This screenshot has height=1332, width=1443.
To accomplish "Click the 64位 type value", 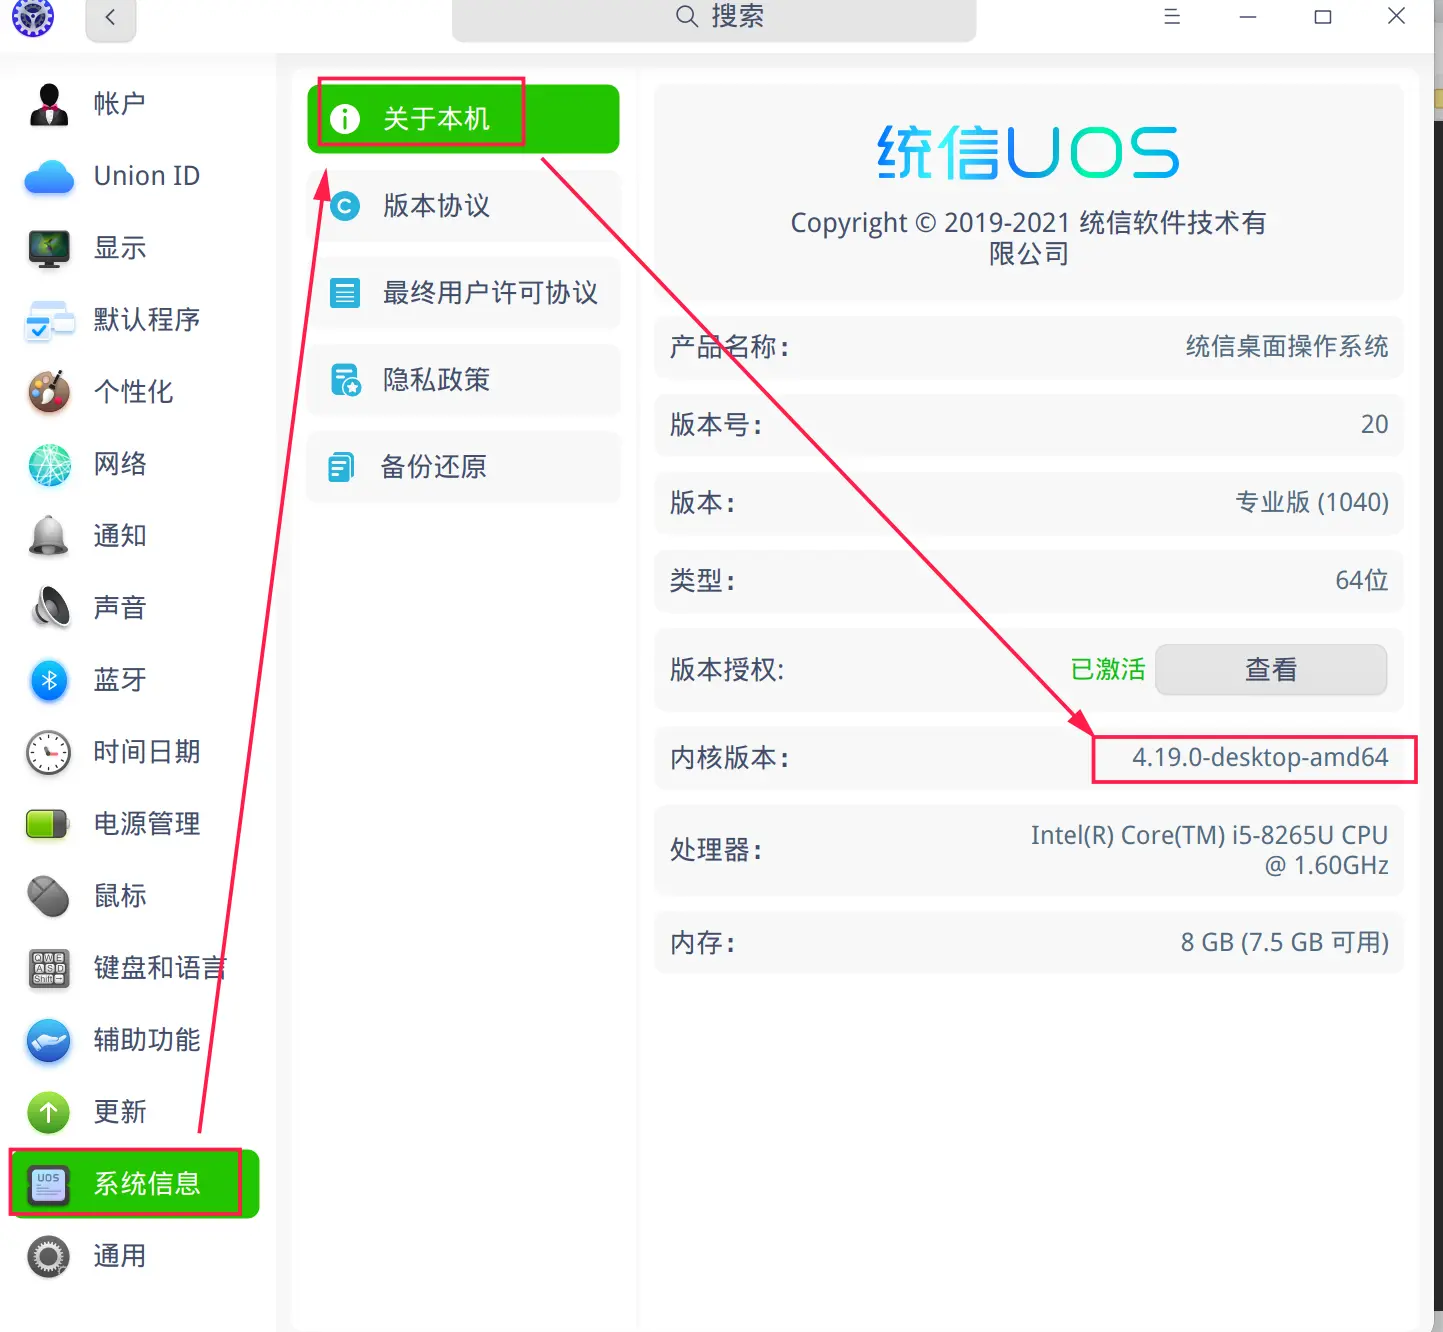I will pos(1362,580).
